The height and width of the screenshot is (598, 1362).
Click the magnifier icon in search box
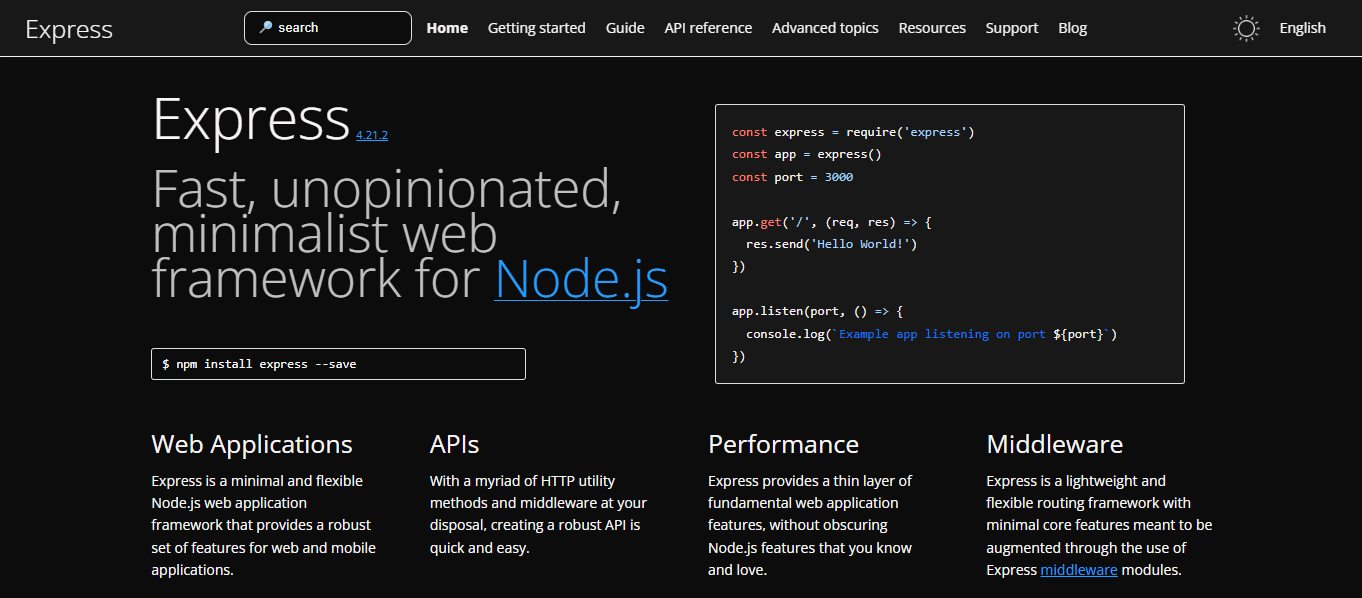point(265,28)
